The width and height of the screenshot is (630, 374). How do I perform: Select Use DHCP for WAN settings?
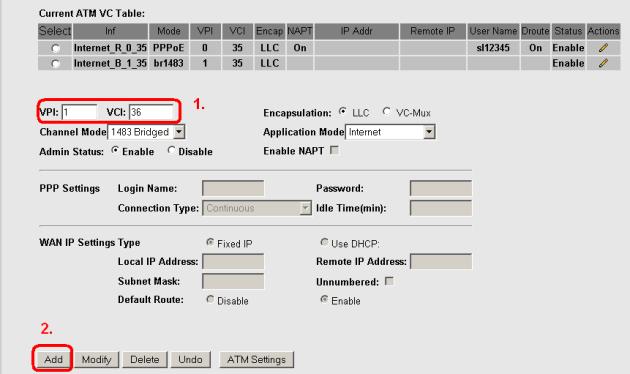click(x=324, y=242)
